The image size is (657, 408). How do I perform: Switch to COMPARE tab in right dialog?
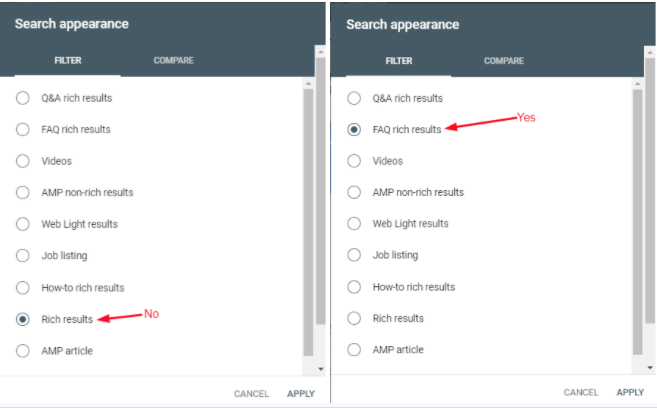point(504,61)
